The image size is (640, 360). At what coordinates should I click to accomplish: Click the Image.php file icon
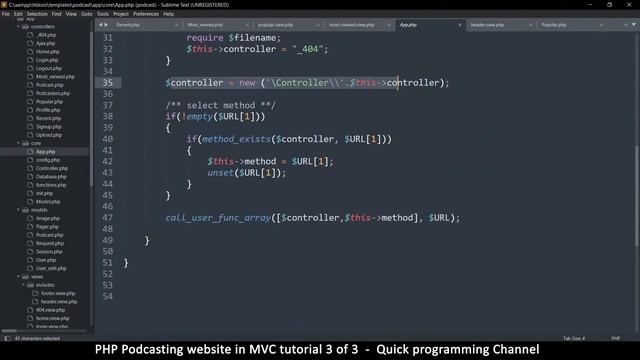tap(30, 218)
